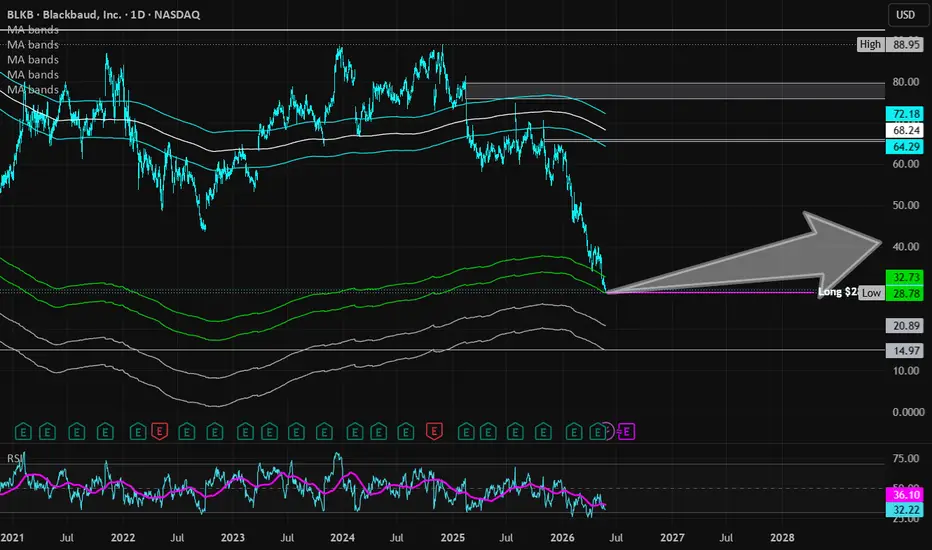Select the Long position label on chart
The height and width of the screenshot is (550, 932).
tap(837, 291)
